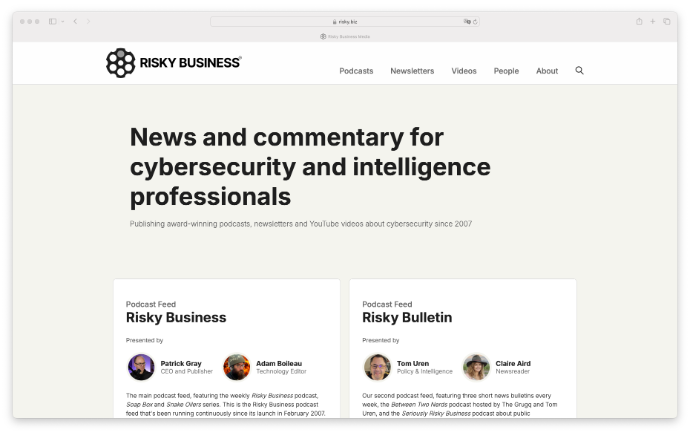Image resolution: width=690 pixels, height=435 pixels.
Task: Open the Podcasts menu item
Action: pos(356,71)
